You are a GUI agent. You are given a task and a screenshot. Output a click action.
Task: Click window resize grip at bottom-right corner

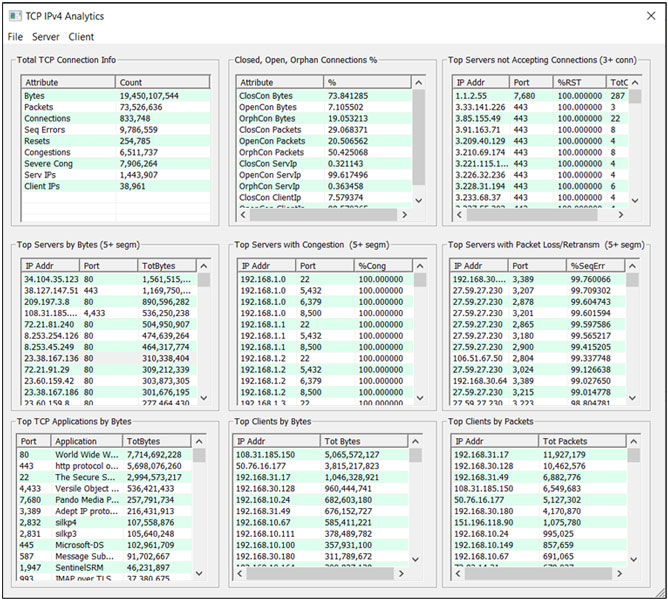[x=660, y=592]
